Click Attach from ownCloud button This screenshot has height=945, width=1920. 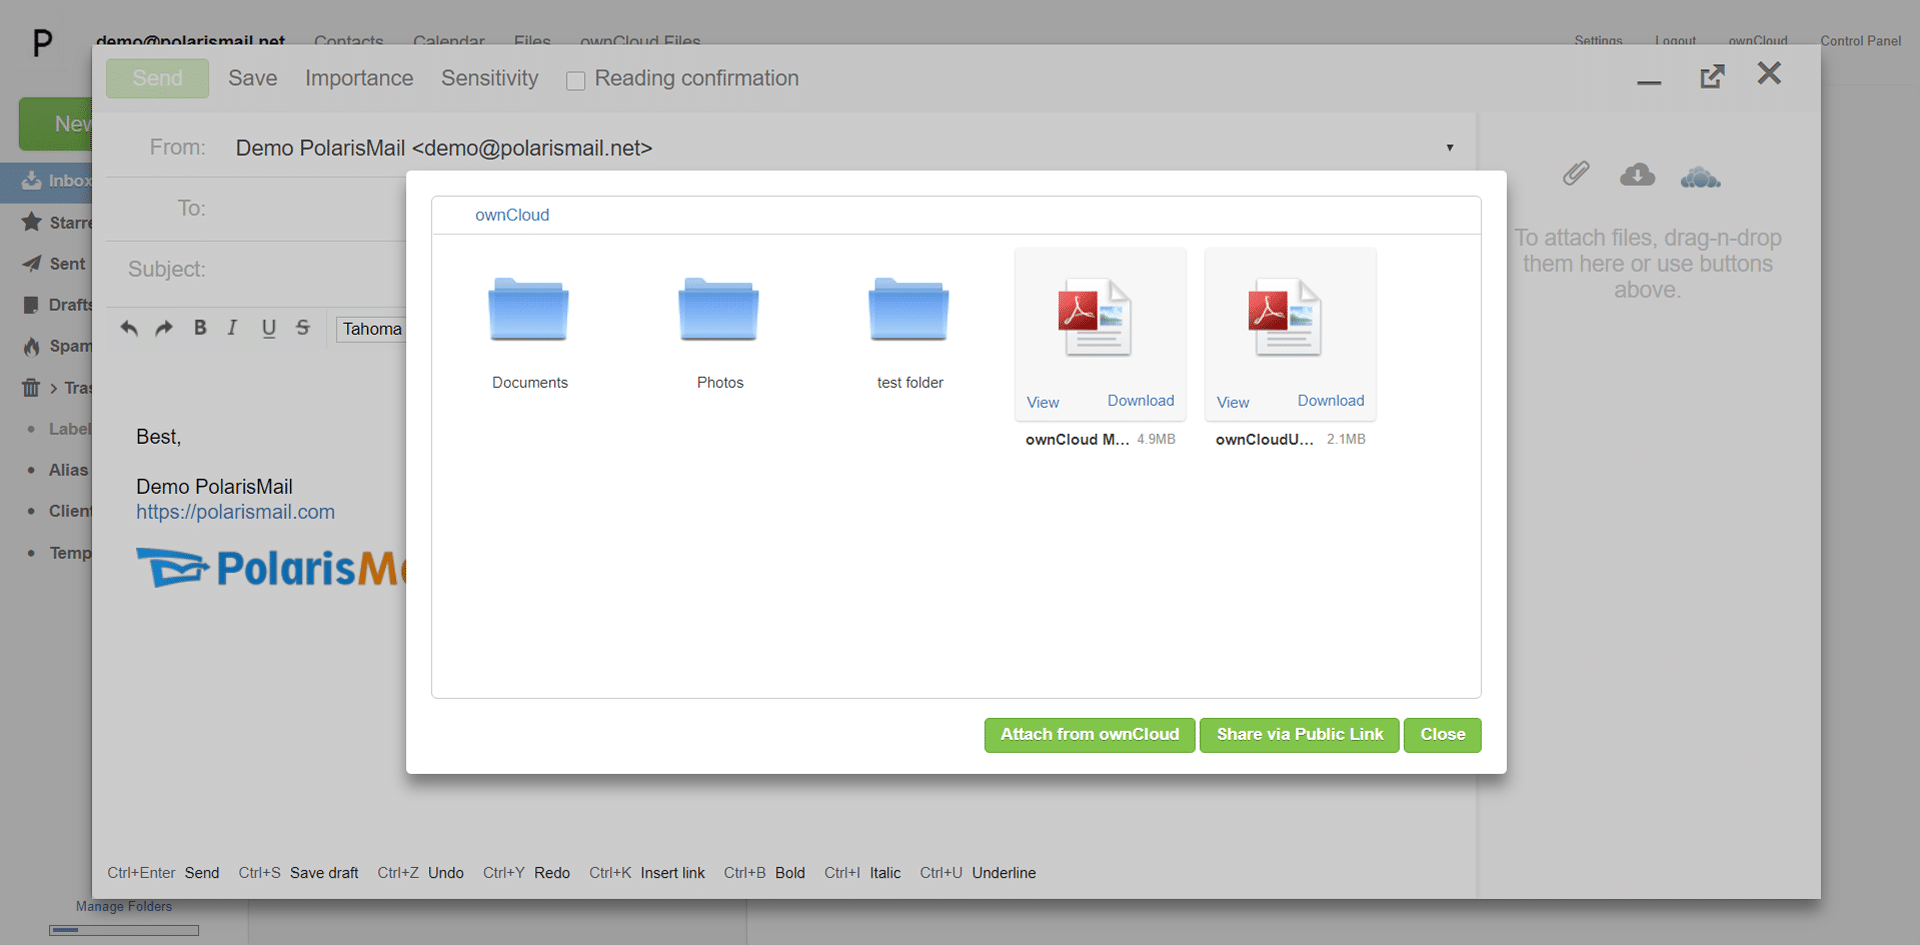pyautogui.click(x=1089, y=735)
